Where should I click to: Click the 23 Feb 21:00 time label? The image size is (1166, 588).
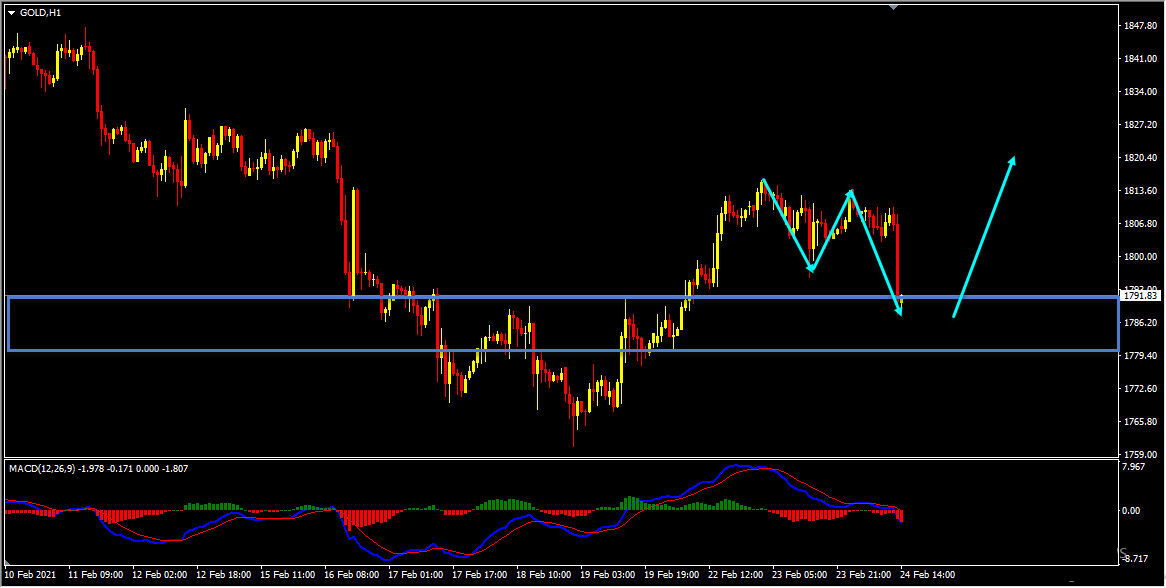pyautogui.click(x=864, y=575)
